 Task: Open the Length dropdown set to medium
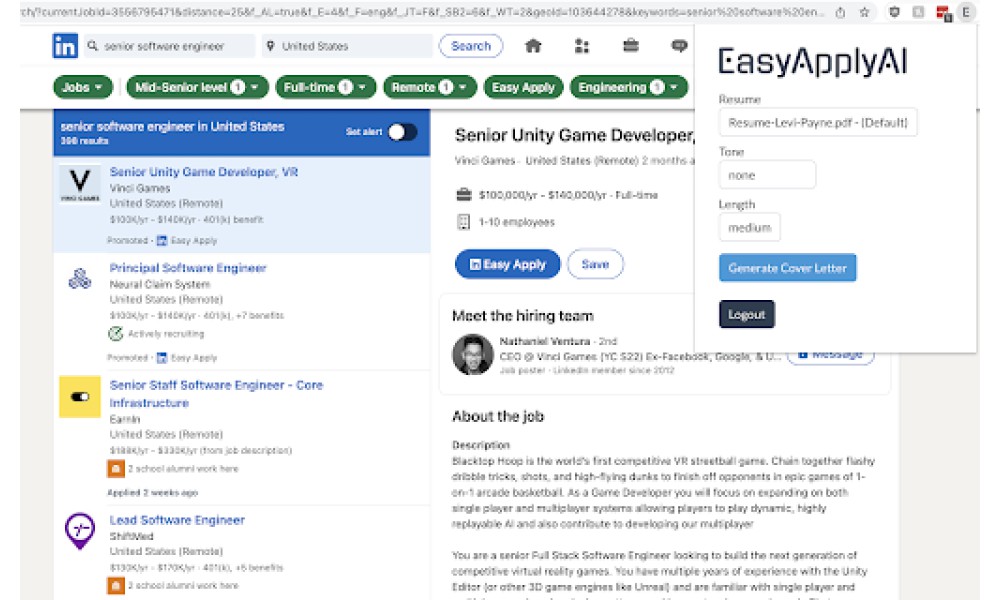pyautogui.click(x=749, y=227)
